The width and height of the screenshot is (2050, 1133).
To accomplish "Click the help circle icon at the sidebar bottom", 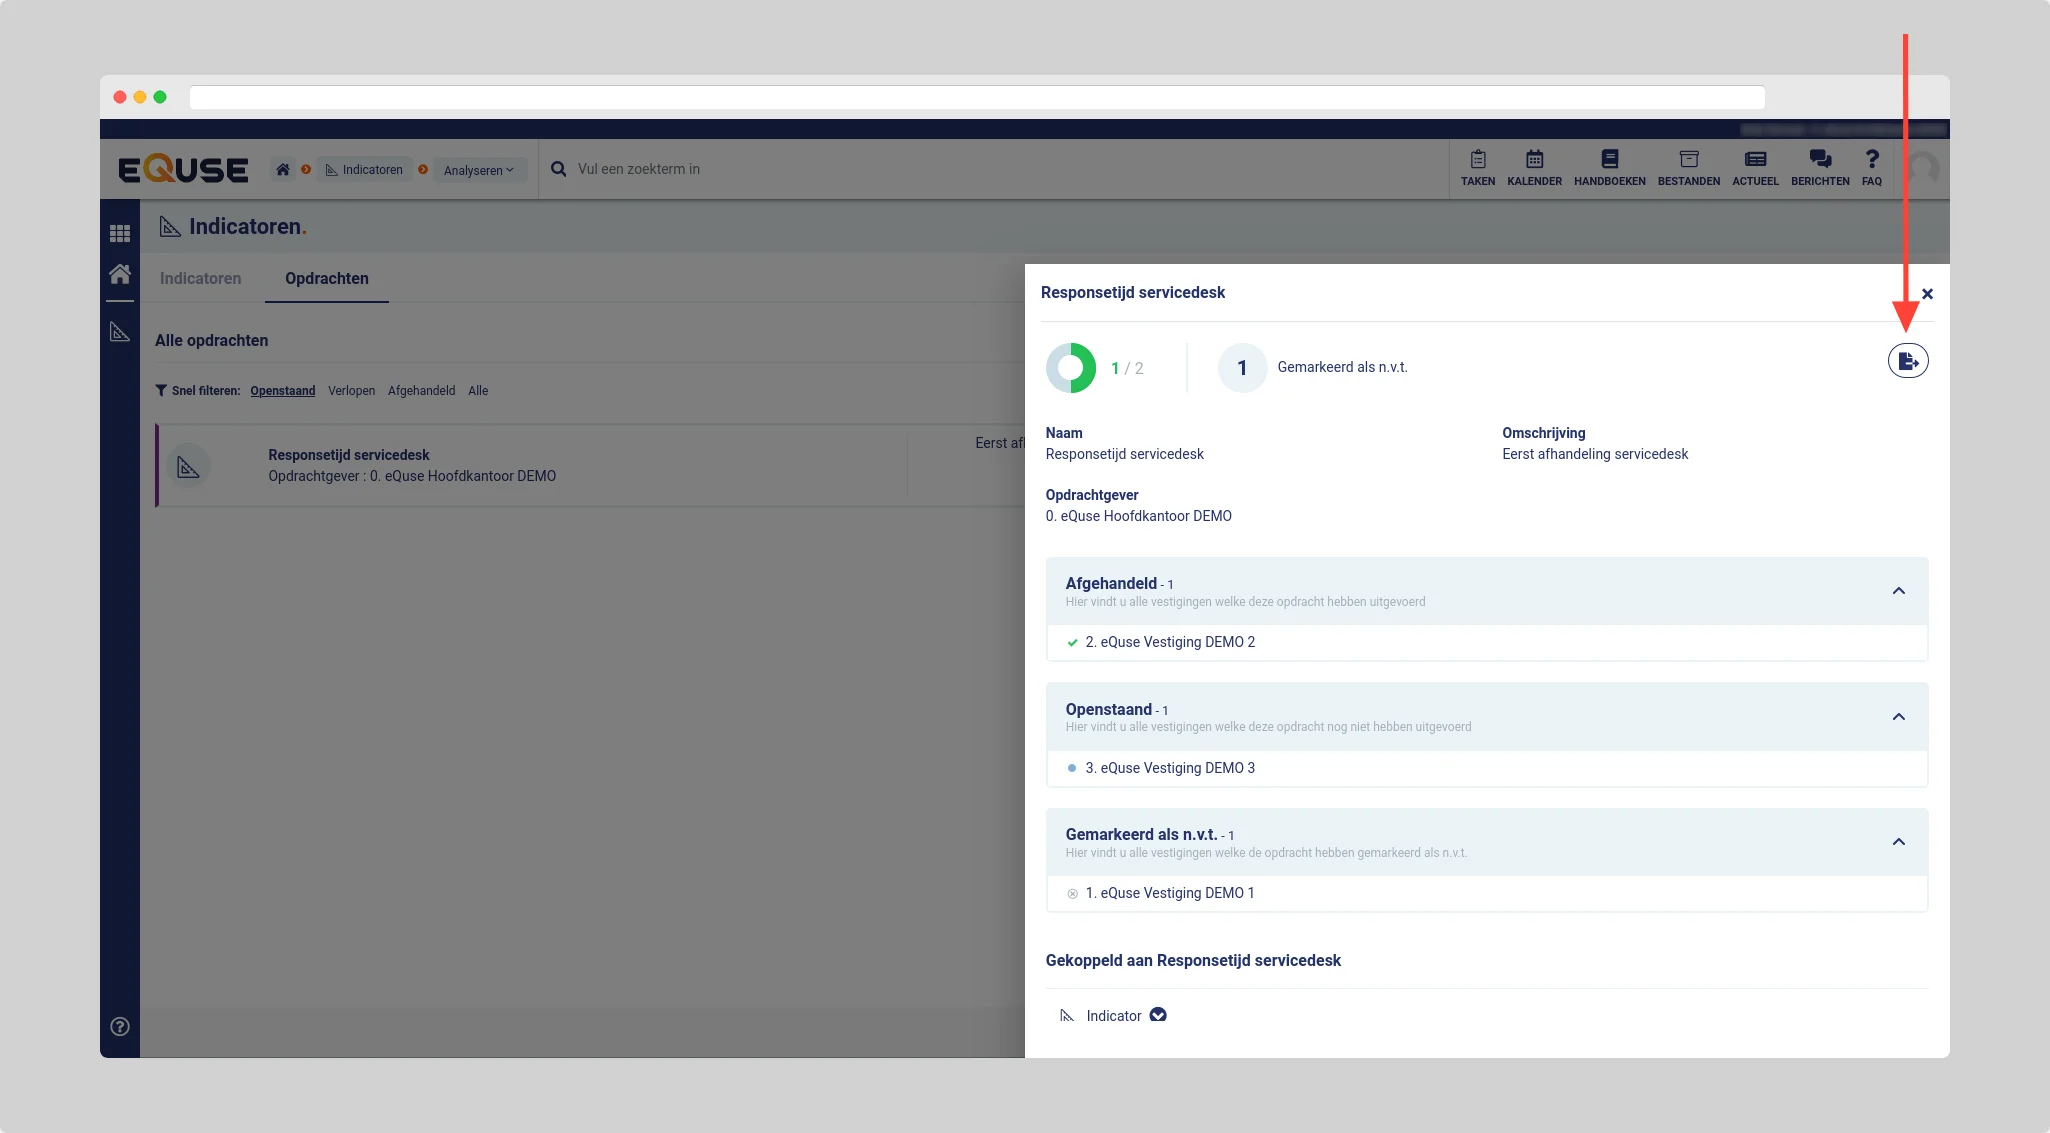I will click(x=120, y=1026).
